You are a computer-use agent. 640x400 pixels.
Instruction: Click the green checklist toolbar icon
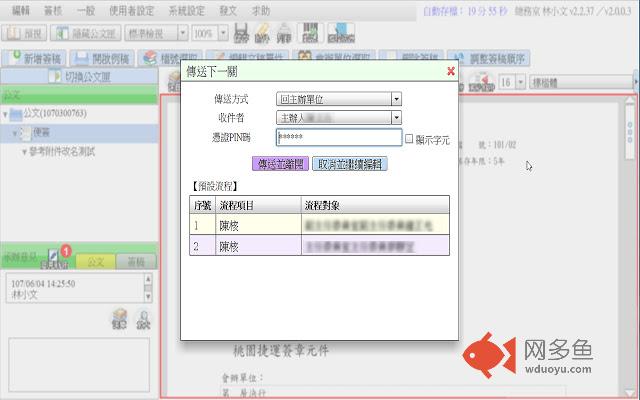coord(310,33)
